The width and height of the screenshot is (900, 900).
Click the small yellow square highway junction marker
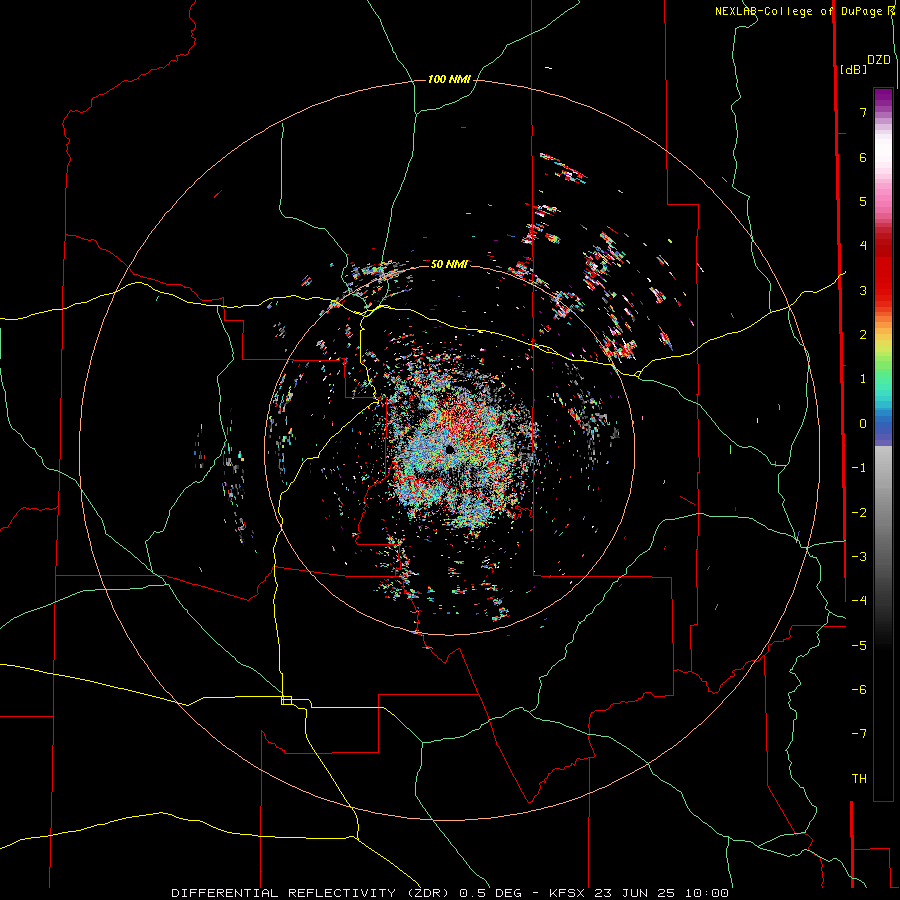point(286,700)
